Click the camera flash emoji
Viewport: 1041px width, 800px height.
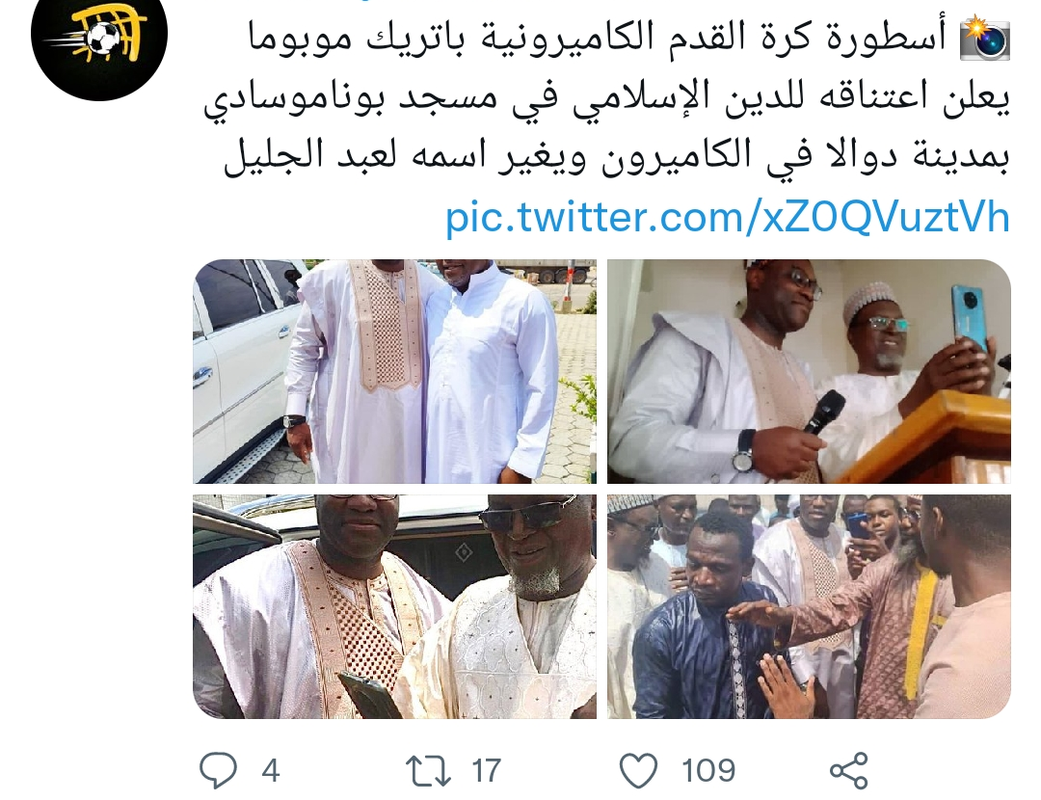pos(985,39)
